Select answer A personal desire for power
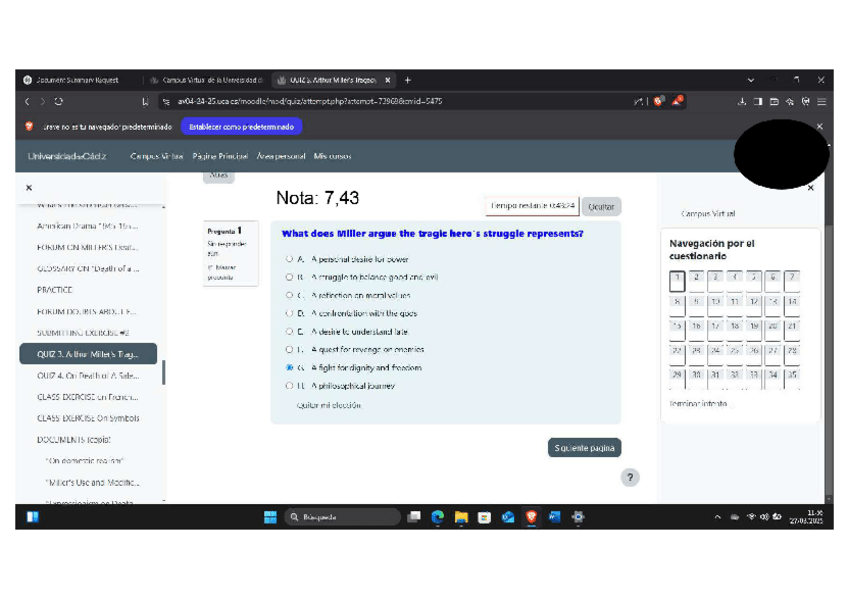The height and width of the screenshot is (599, 848). 289,259
